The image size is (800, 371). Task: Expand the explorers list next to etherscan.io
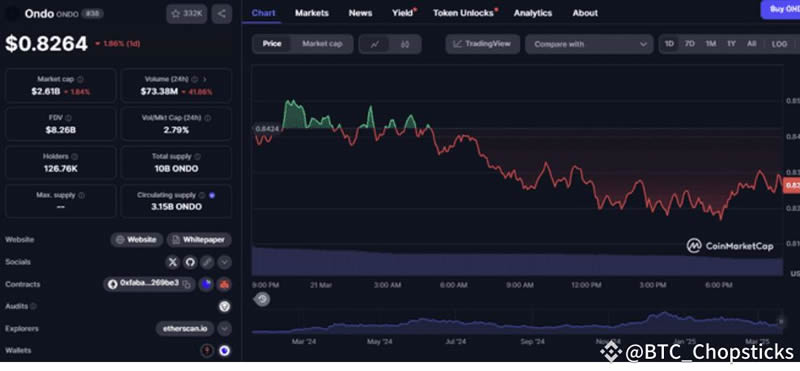(x=224, y=329)
